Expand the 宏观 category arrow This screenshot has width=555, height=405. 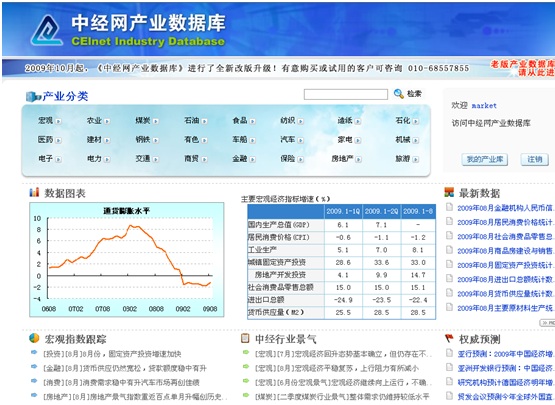tap(58, 121)
